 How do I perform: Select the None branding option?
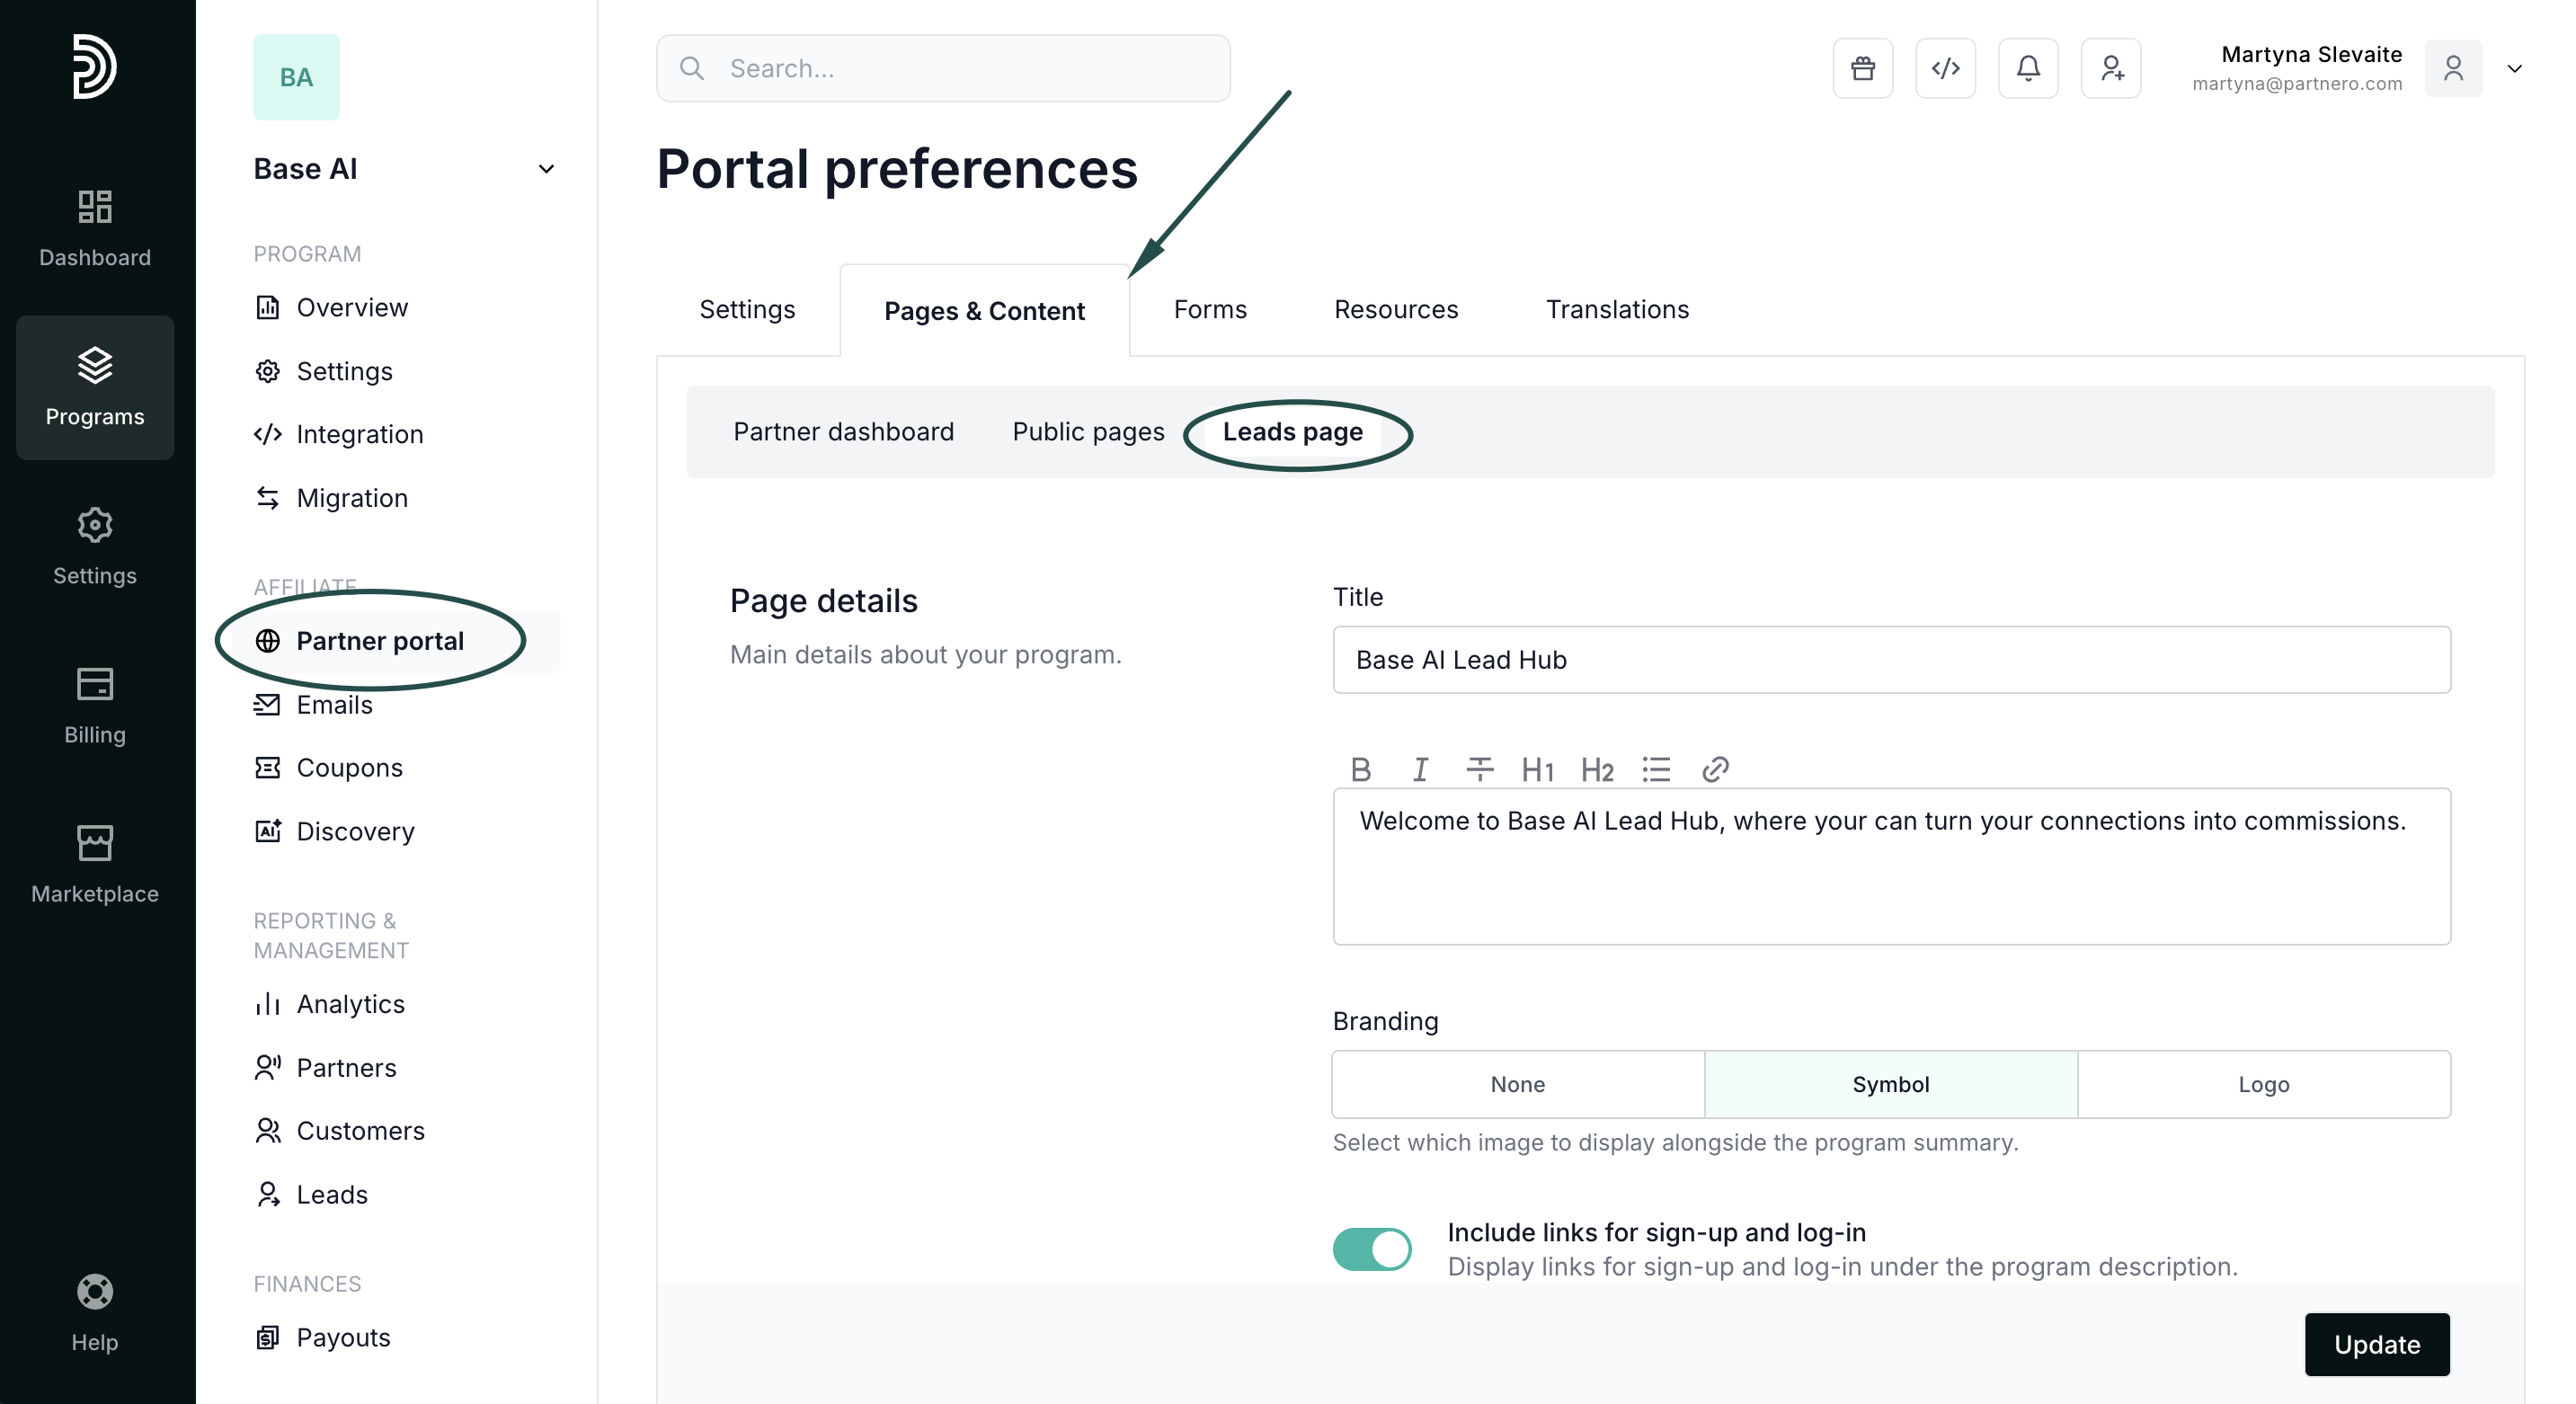1517,1084
